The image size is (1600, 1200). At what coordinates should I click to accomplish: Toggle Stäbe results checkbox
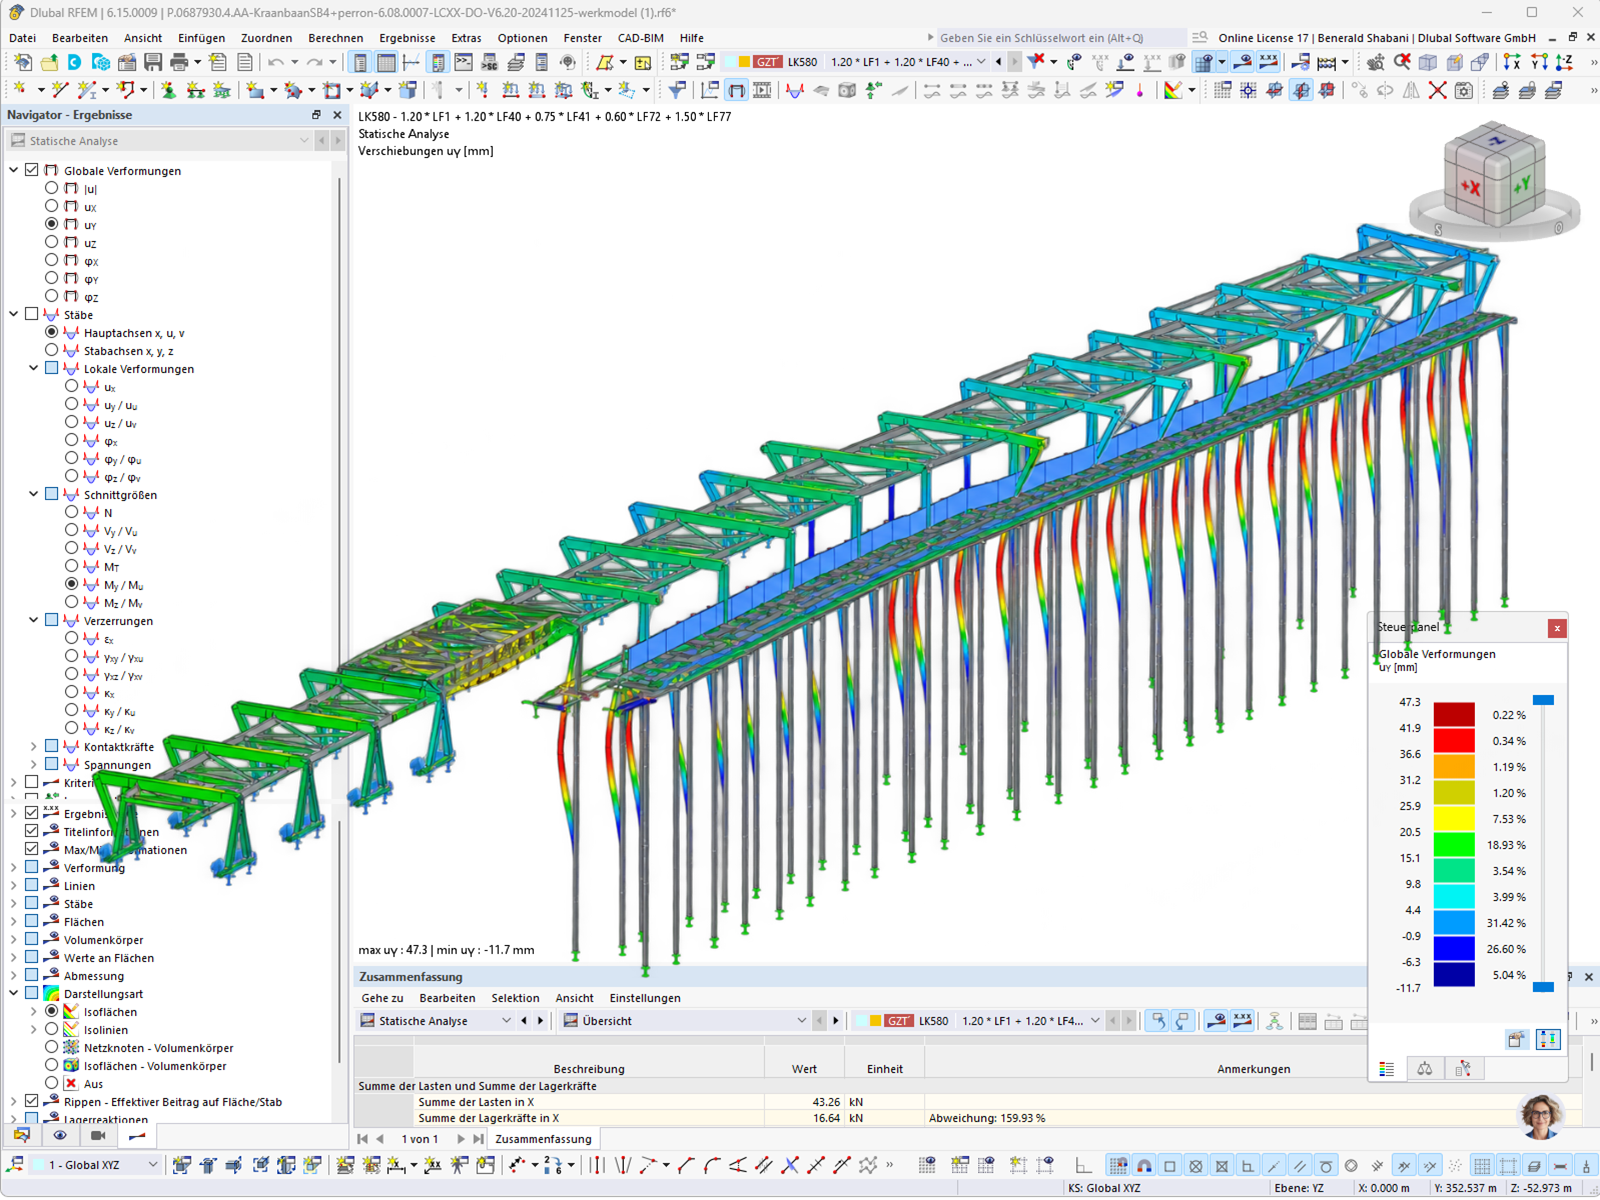(x=32, y=314)
